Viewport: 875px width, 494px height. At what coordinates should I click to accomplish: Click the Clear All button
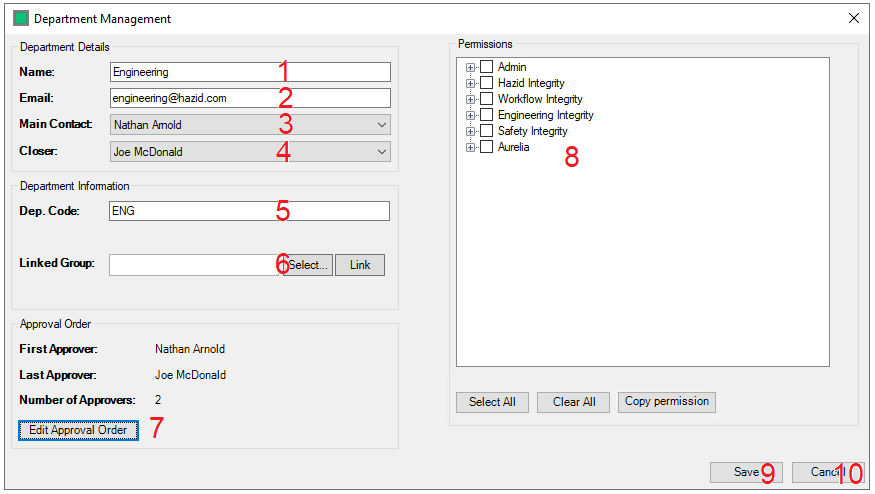(x=574, y=402)
